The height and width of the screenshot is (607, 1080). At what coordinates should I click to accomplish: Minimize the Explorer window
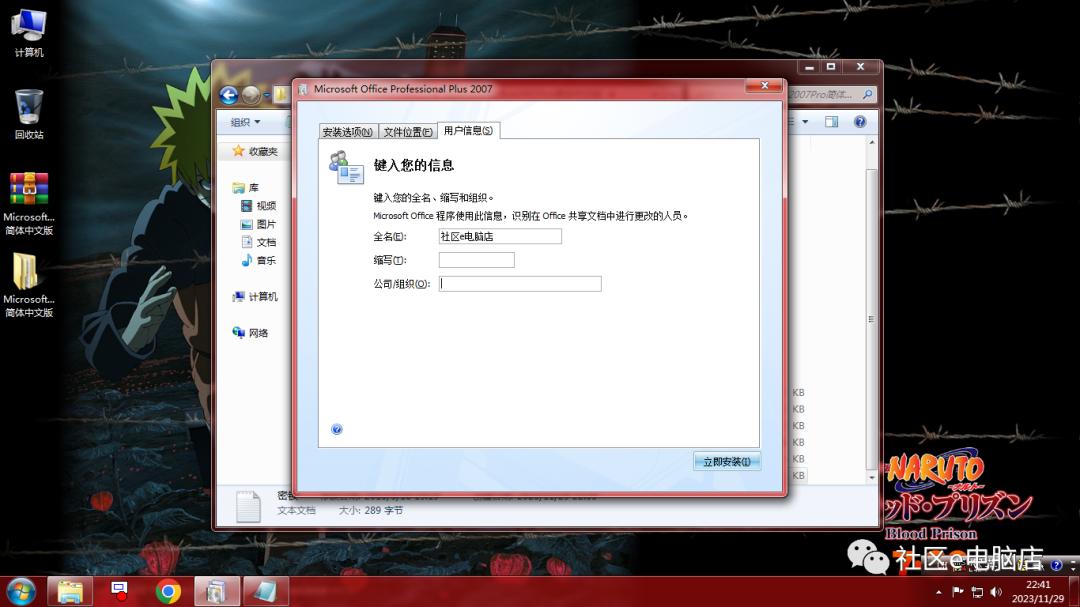click(809, 67)
